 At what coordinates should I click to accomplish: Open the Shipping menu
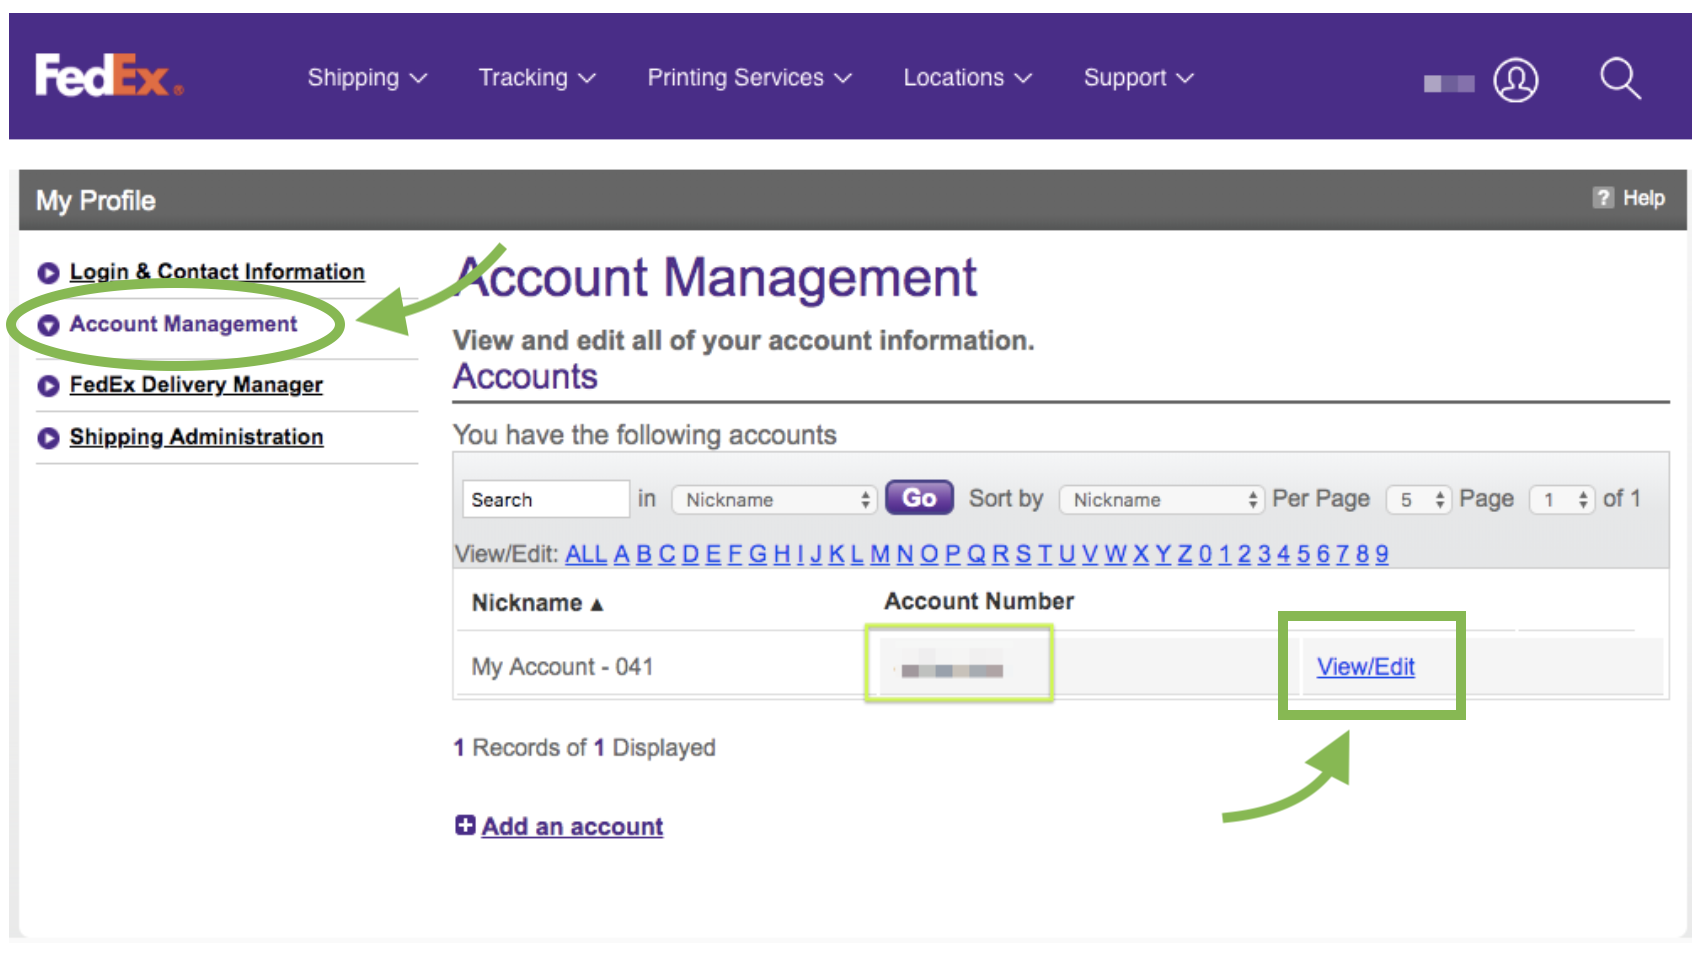(x=367, y=78)
